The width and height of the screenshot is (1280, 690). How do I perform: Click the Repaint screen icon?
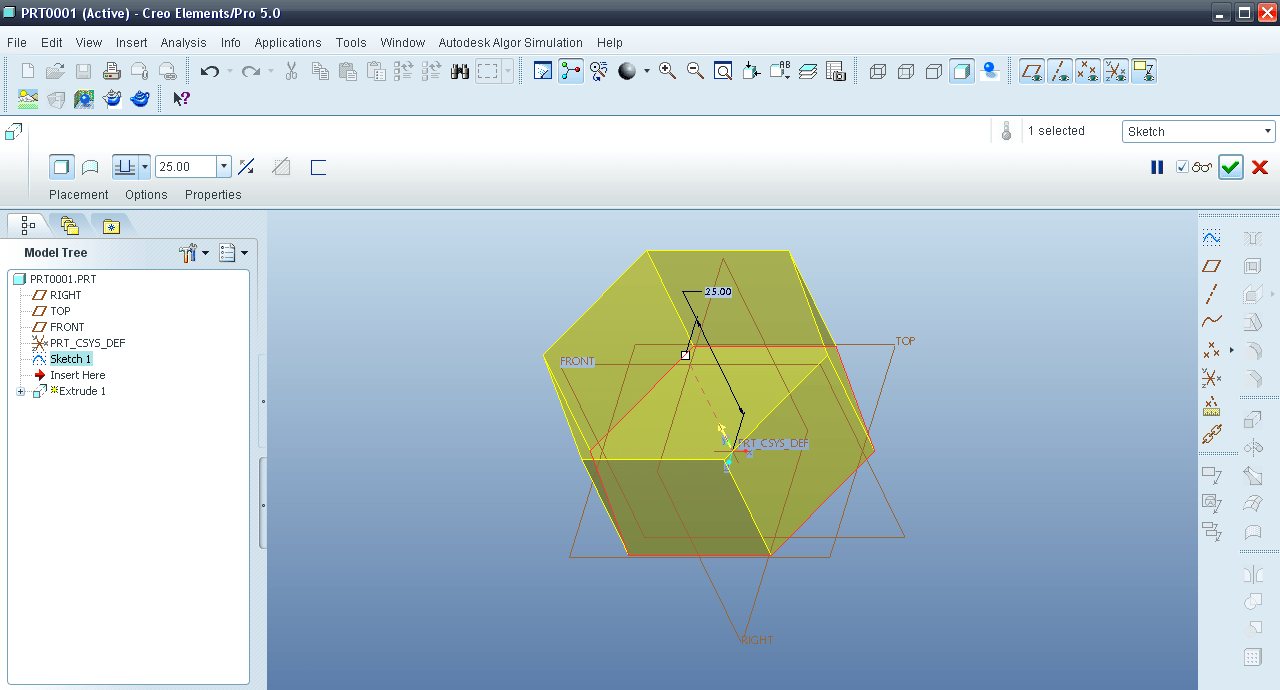coord(543,71)
